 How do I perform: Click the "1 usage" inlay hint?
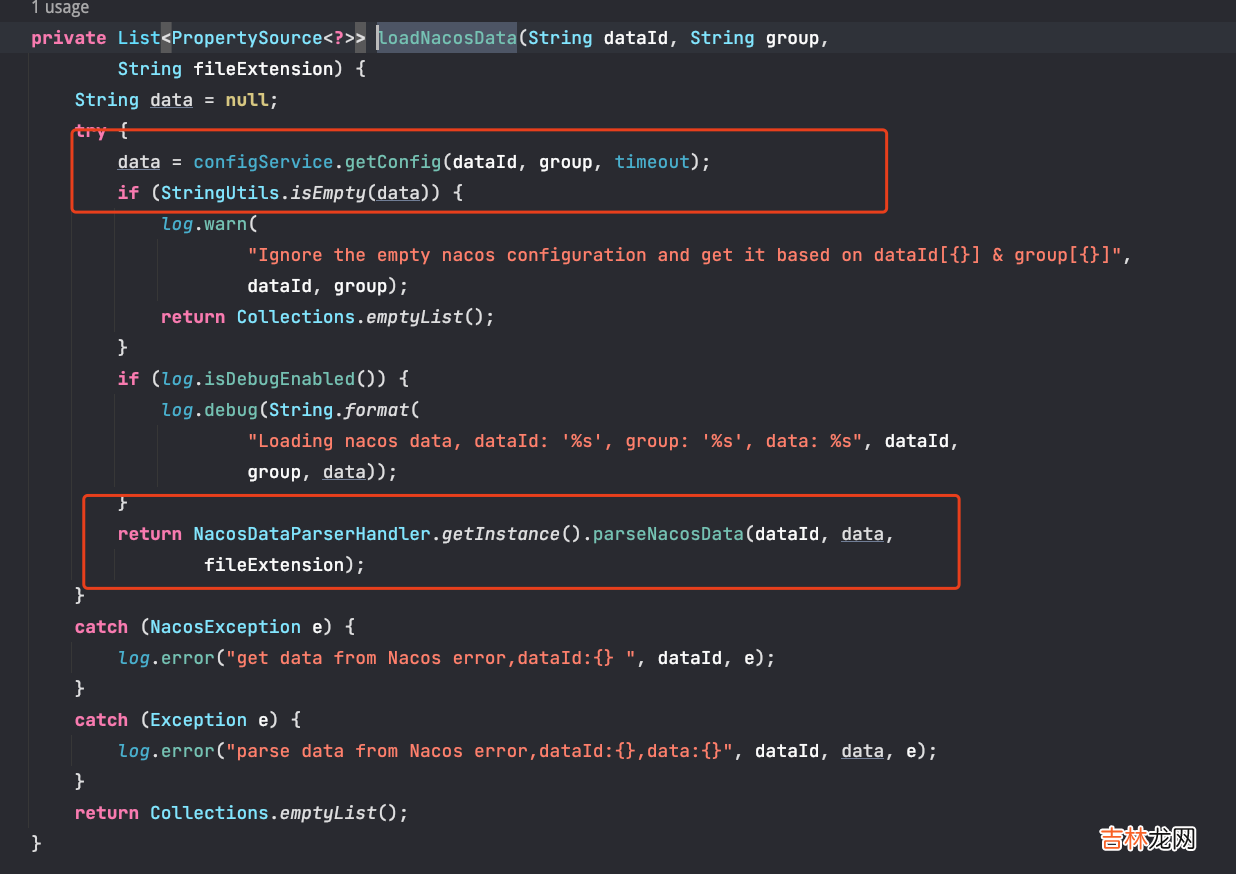(x=60, y=8)
